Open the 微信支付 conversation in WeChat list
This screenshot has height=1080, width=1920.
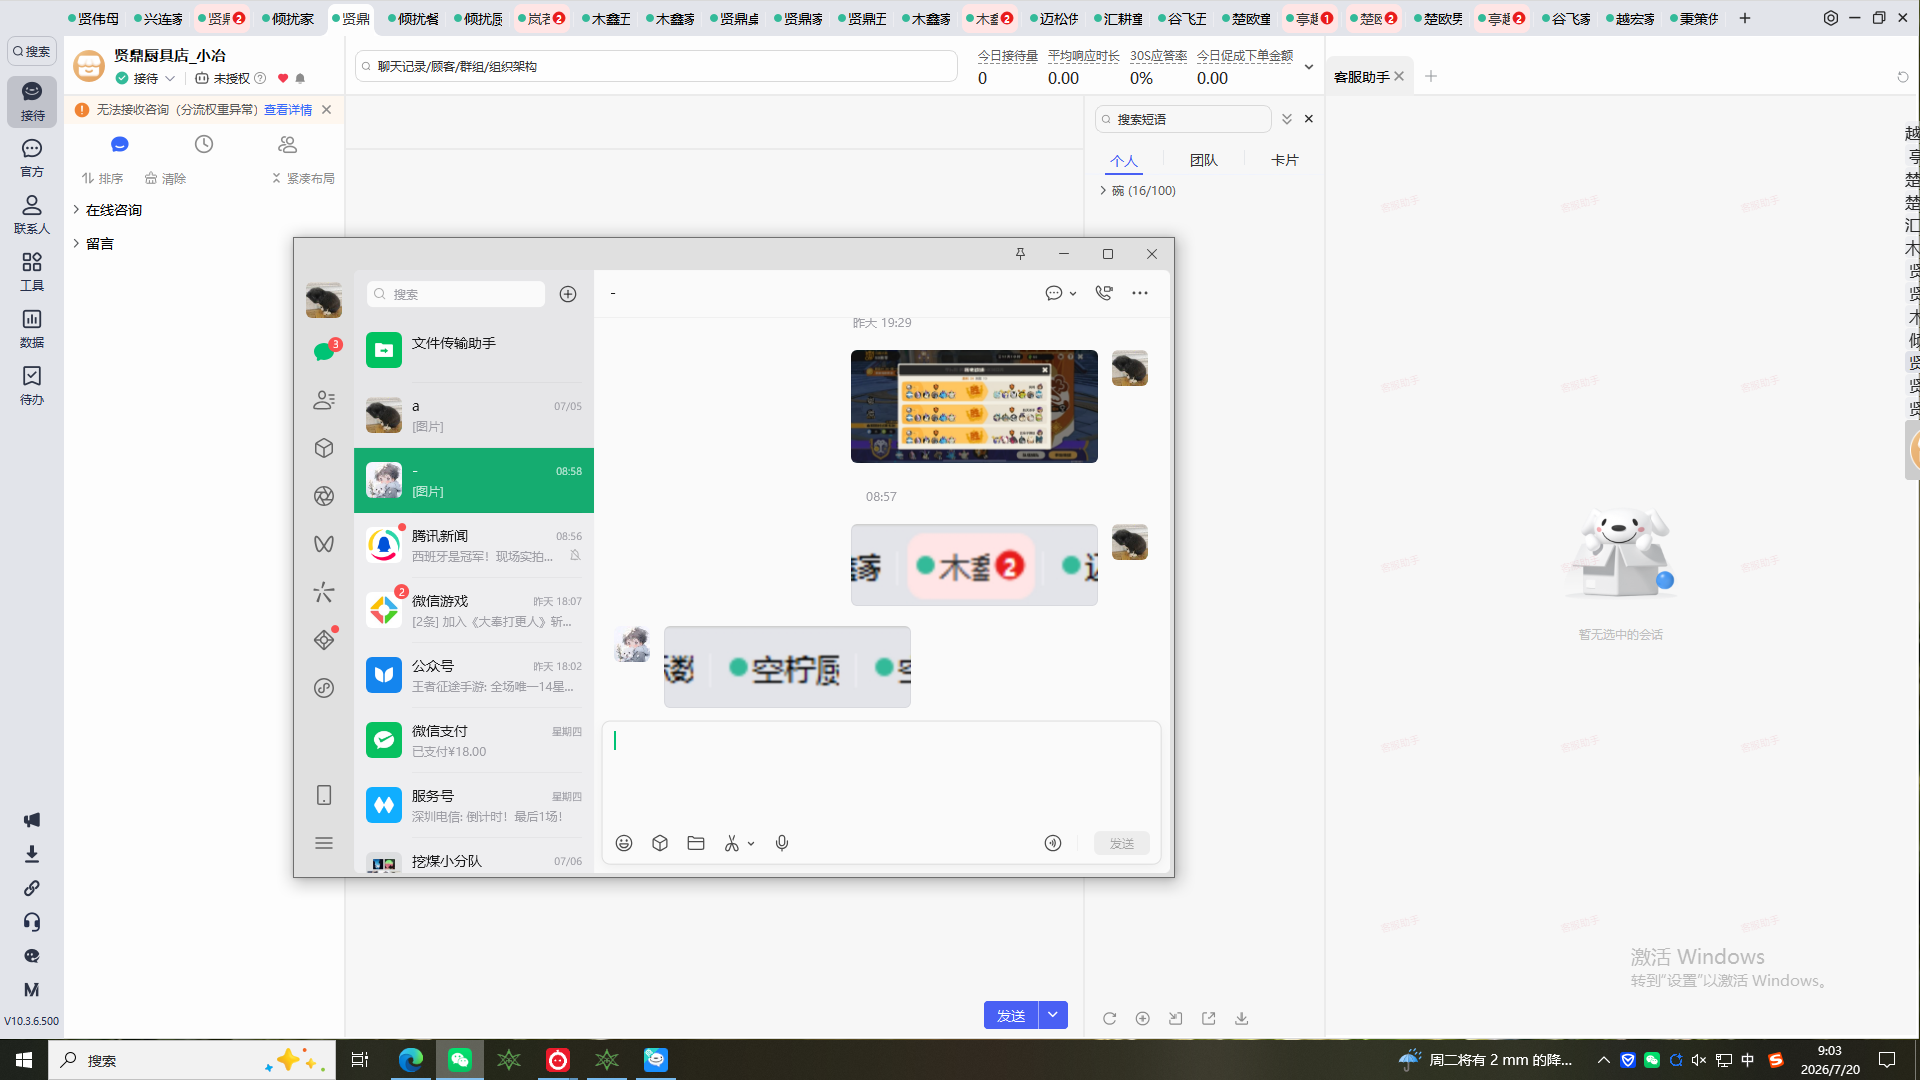coord(474,740)
